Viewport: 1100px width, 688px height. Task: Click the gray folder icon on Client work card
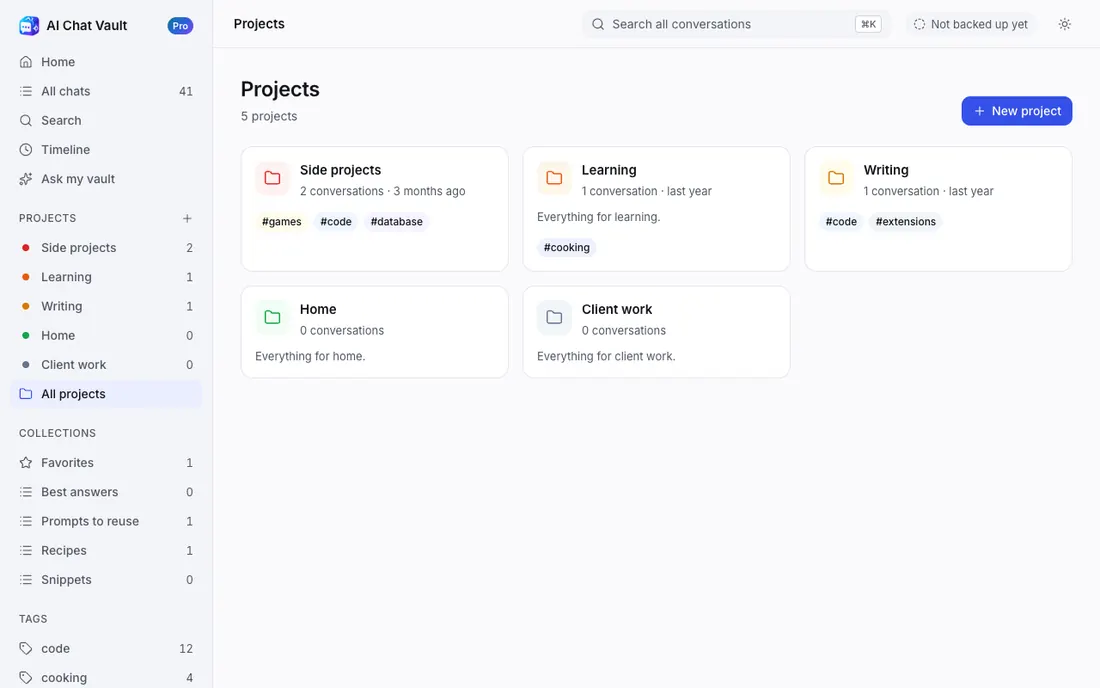(x=554, y=318)
